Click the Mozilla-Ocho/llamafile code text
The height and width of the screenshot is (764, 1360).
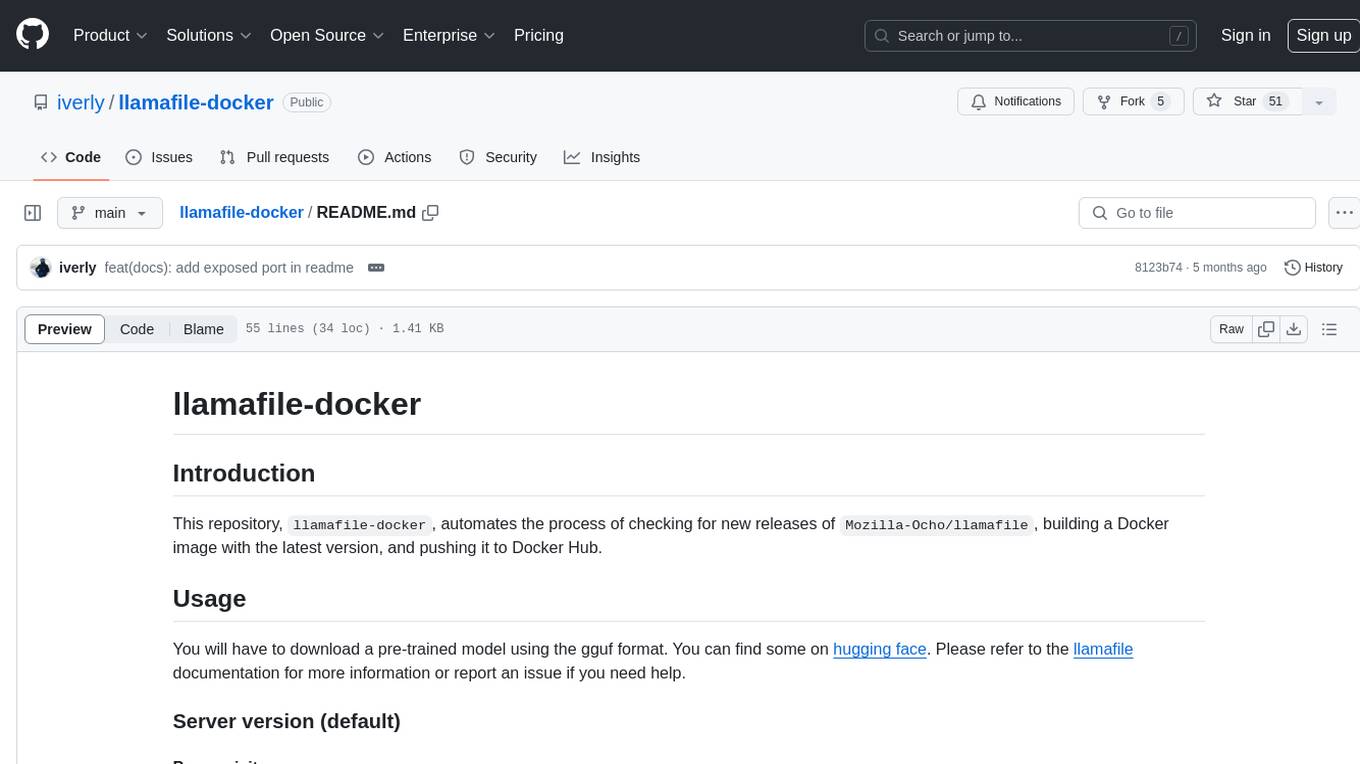point(937,525)
